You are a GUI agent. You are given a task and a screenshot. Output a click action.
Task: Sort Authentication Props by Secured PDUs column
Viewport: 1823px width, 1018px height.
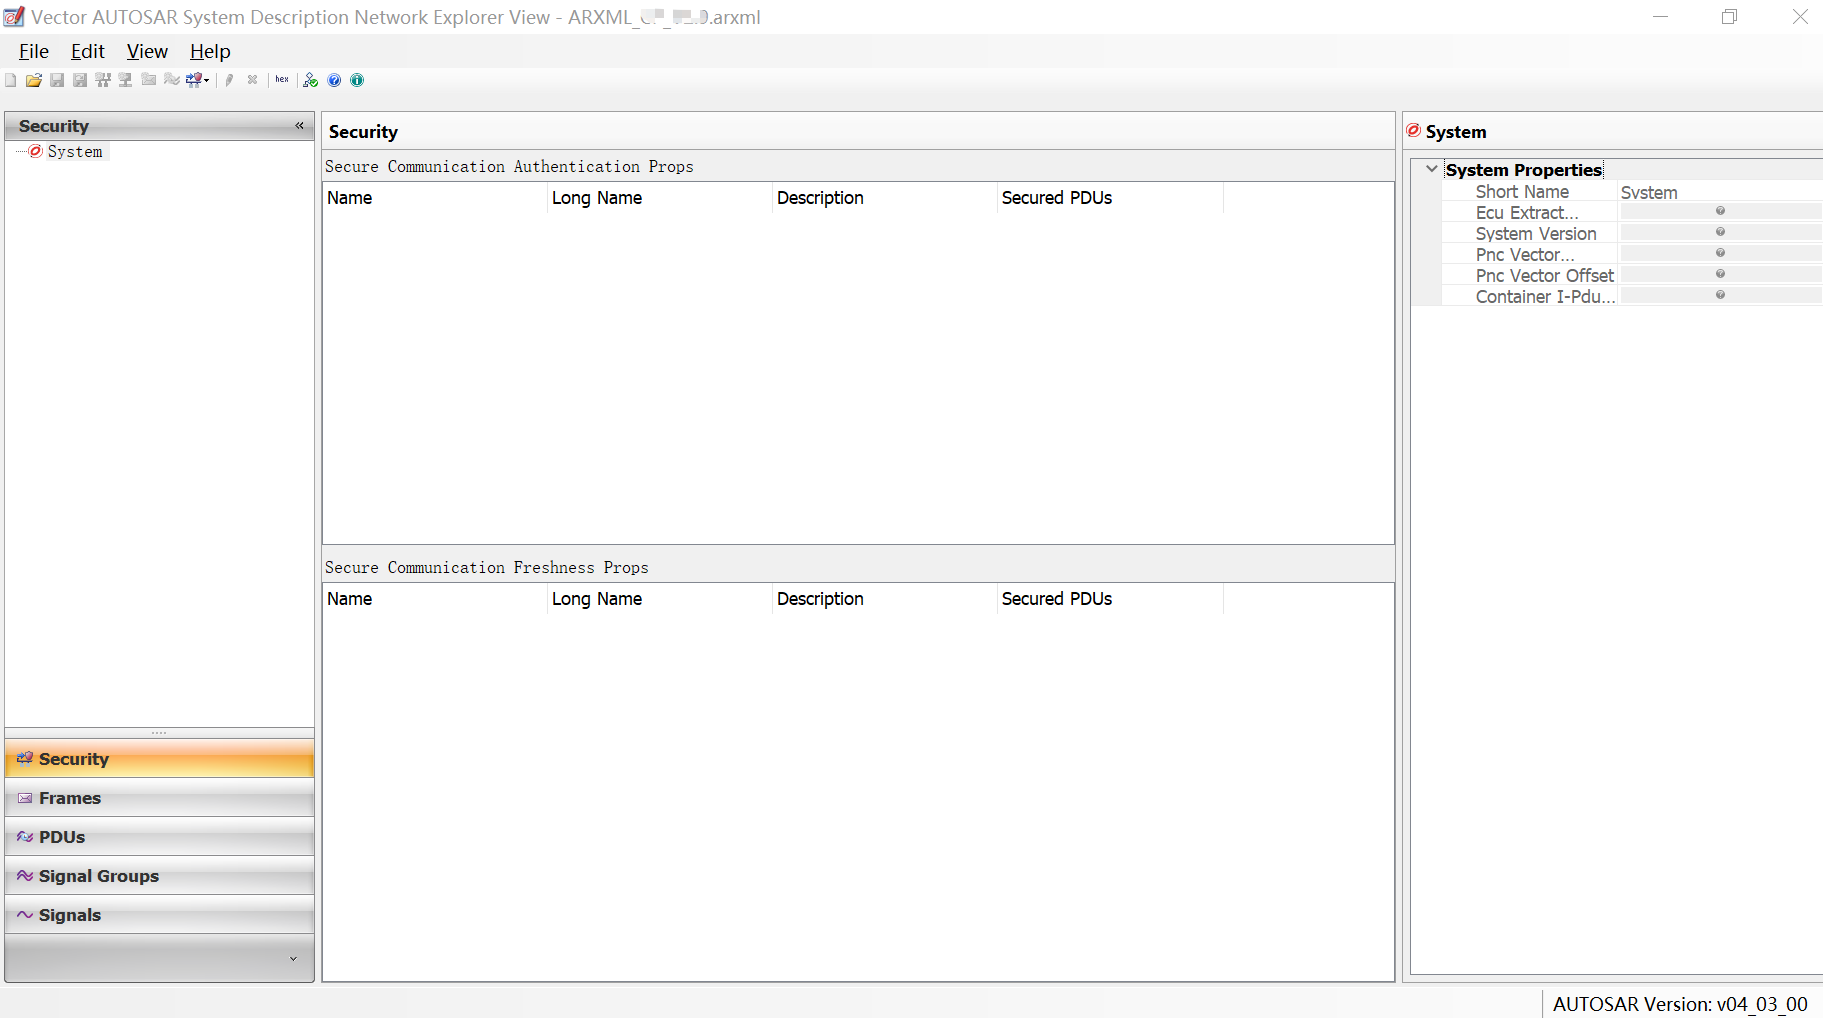coord(1110,198)
